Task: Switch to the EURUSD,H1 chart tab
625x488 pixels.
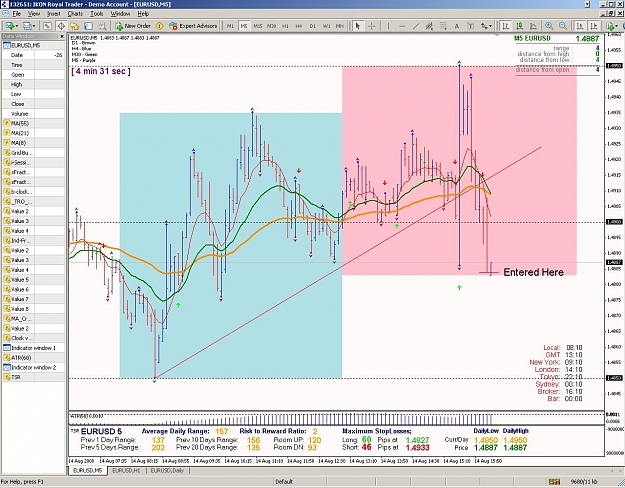Action: (x=126, y=471)
